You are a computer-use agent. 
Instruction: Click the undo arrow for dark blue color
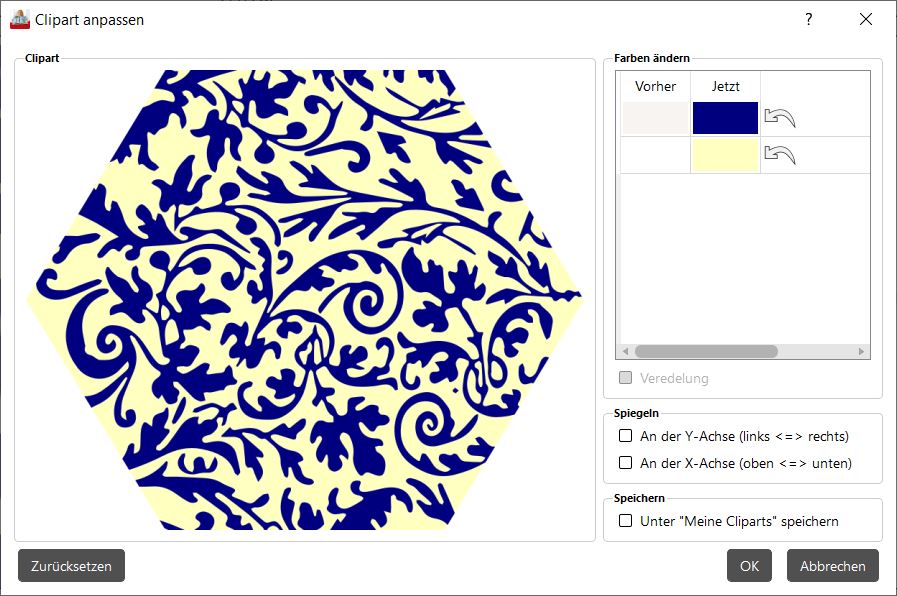point(780,118)
